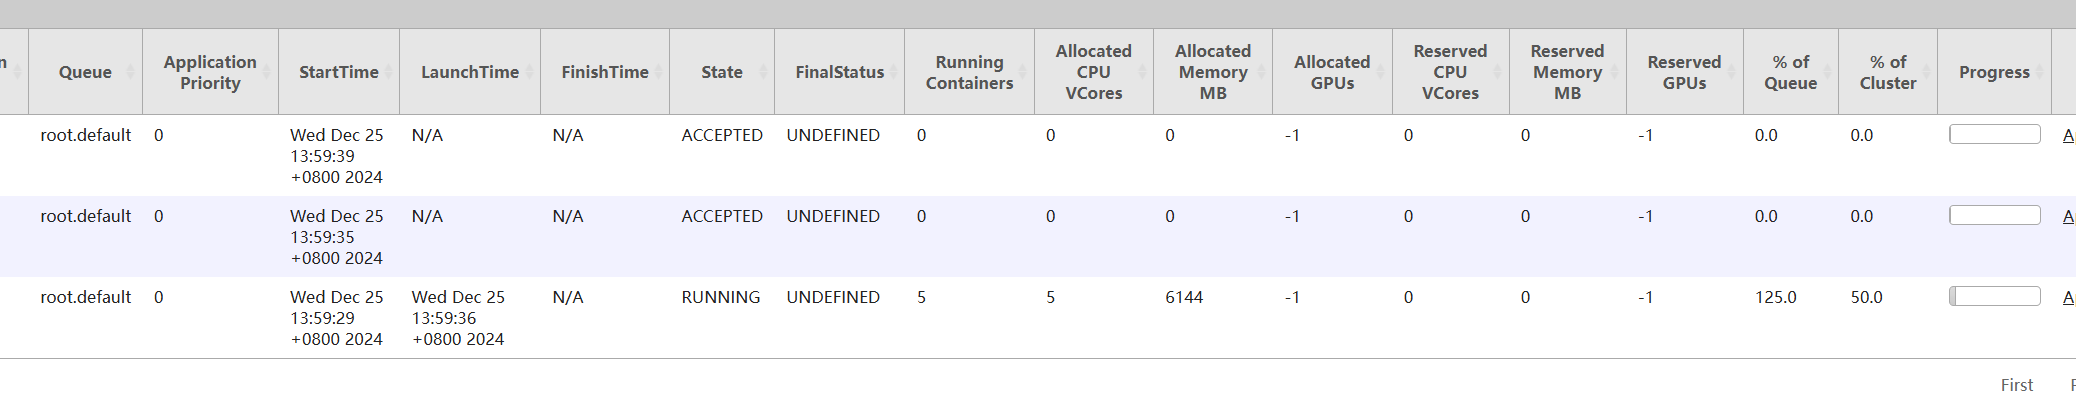The width and height of the screenshot is (2076, 404).
Task: Sort by Allocated CPU VCores
Action: coord(1093,72)
